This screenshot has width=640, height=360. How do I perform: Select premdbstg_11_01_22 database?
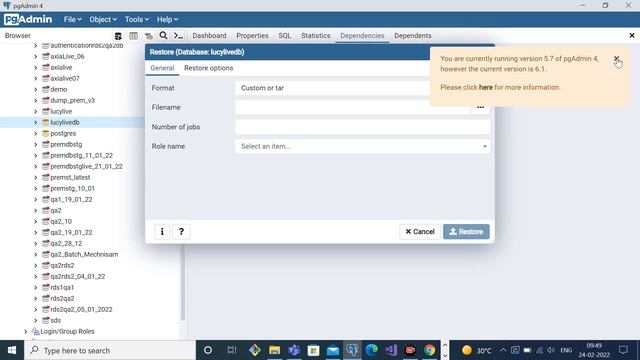click(82, 156)
